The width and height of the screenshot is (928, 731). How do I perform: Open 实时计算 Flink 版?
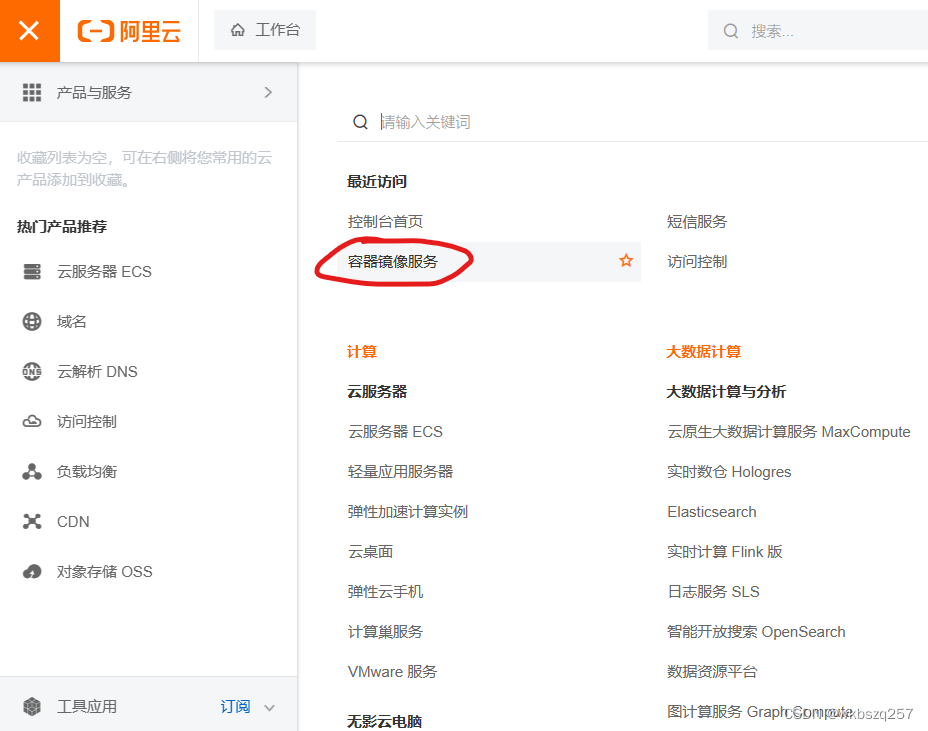pos(724,552)
